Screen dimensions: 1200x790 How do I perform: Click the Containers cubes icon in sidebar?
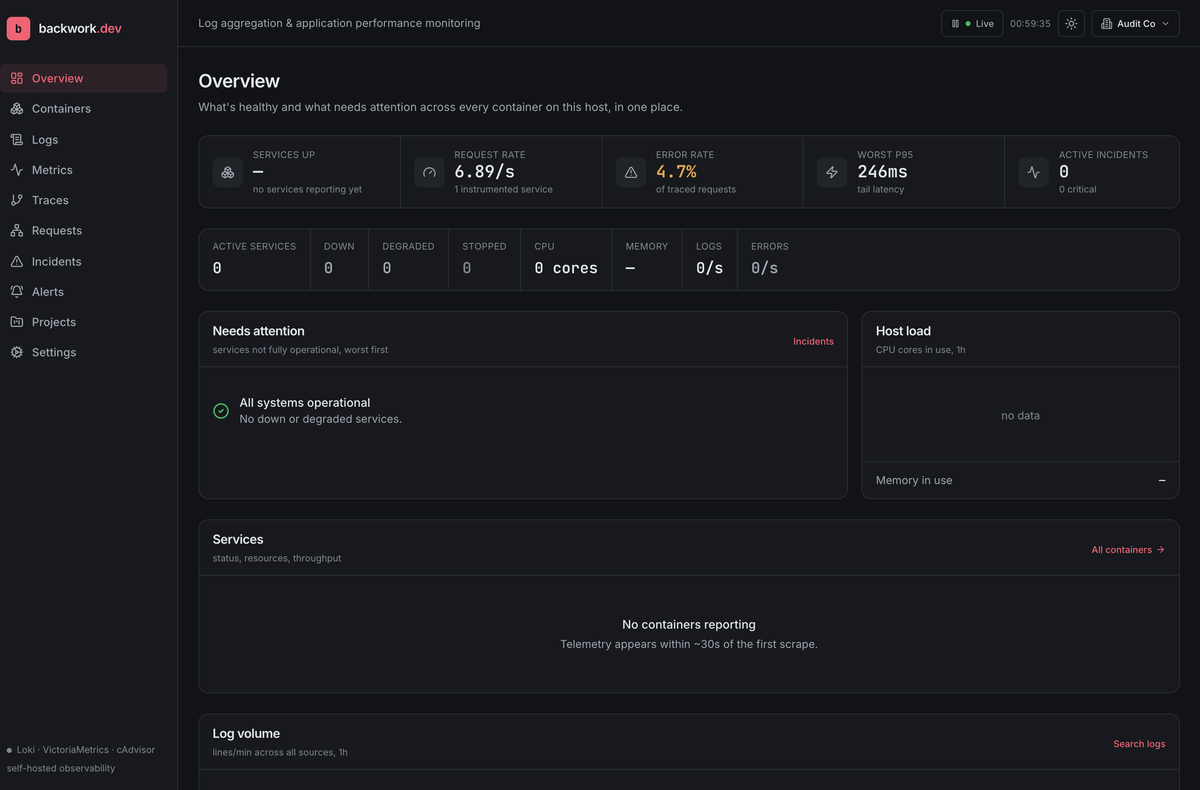coord(17,109)
